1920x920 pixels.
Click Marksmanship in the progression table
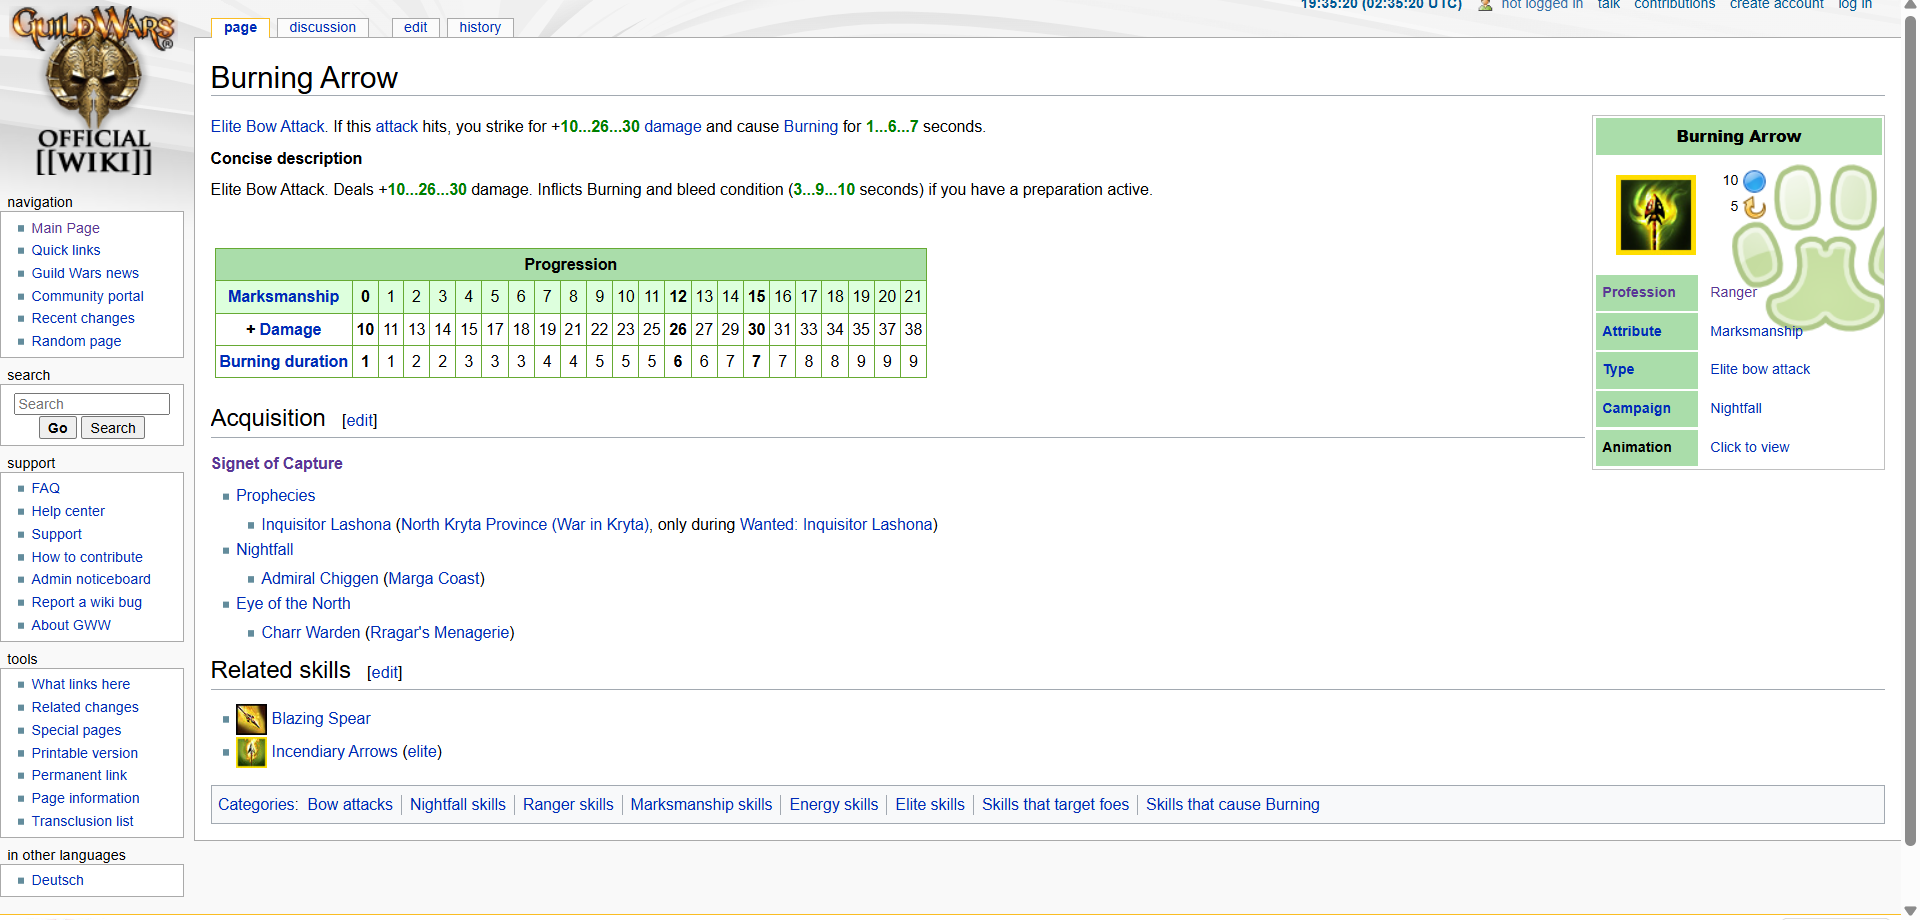point(283,296)
